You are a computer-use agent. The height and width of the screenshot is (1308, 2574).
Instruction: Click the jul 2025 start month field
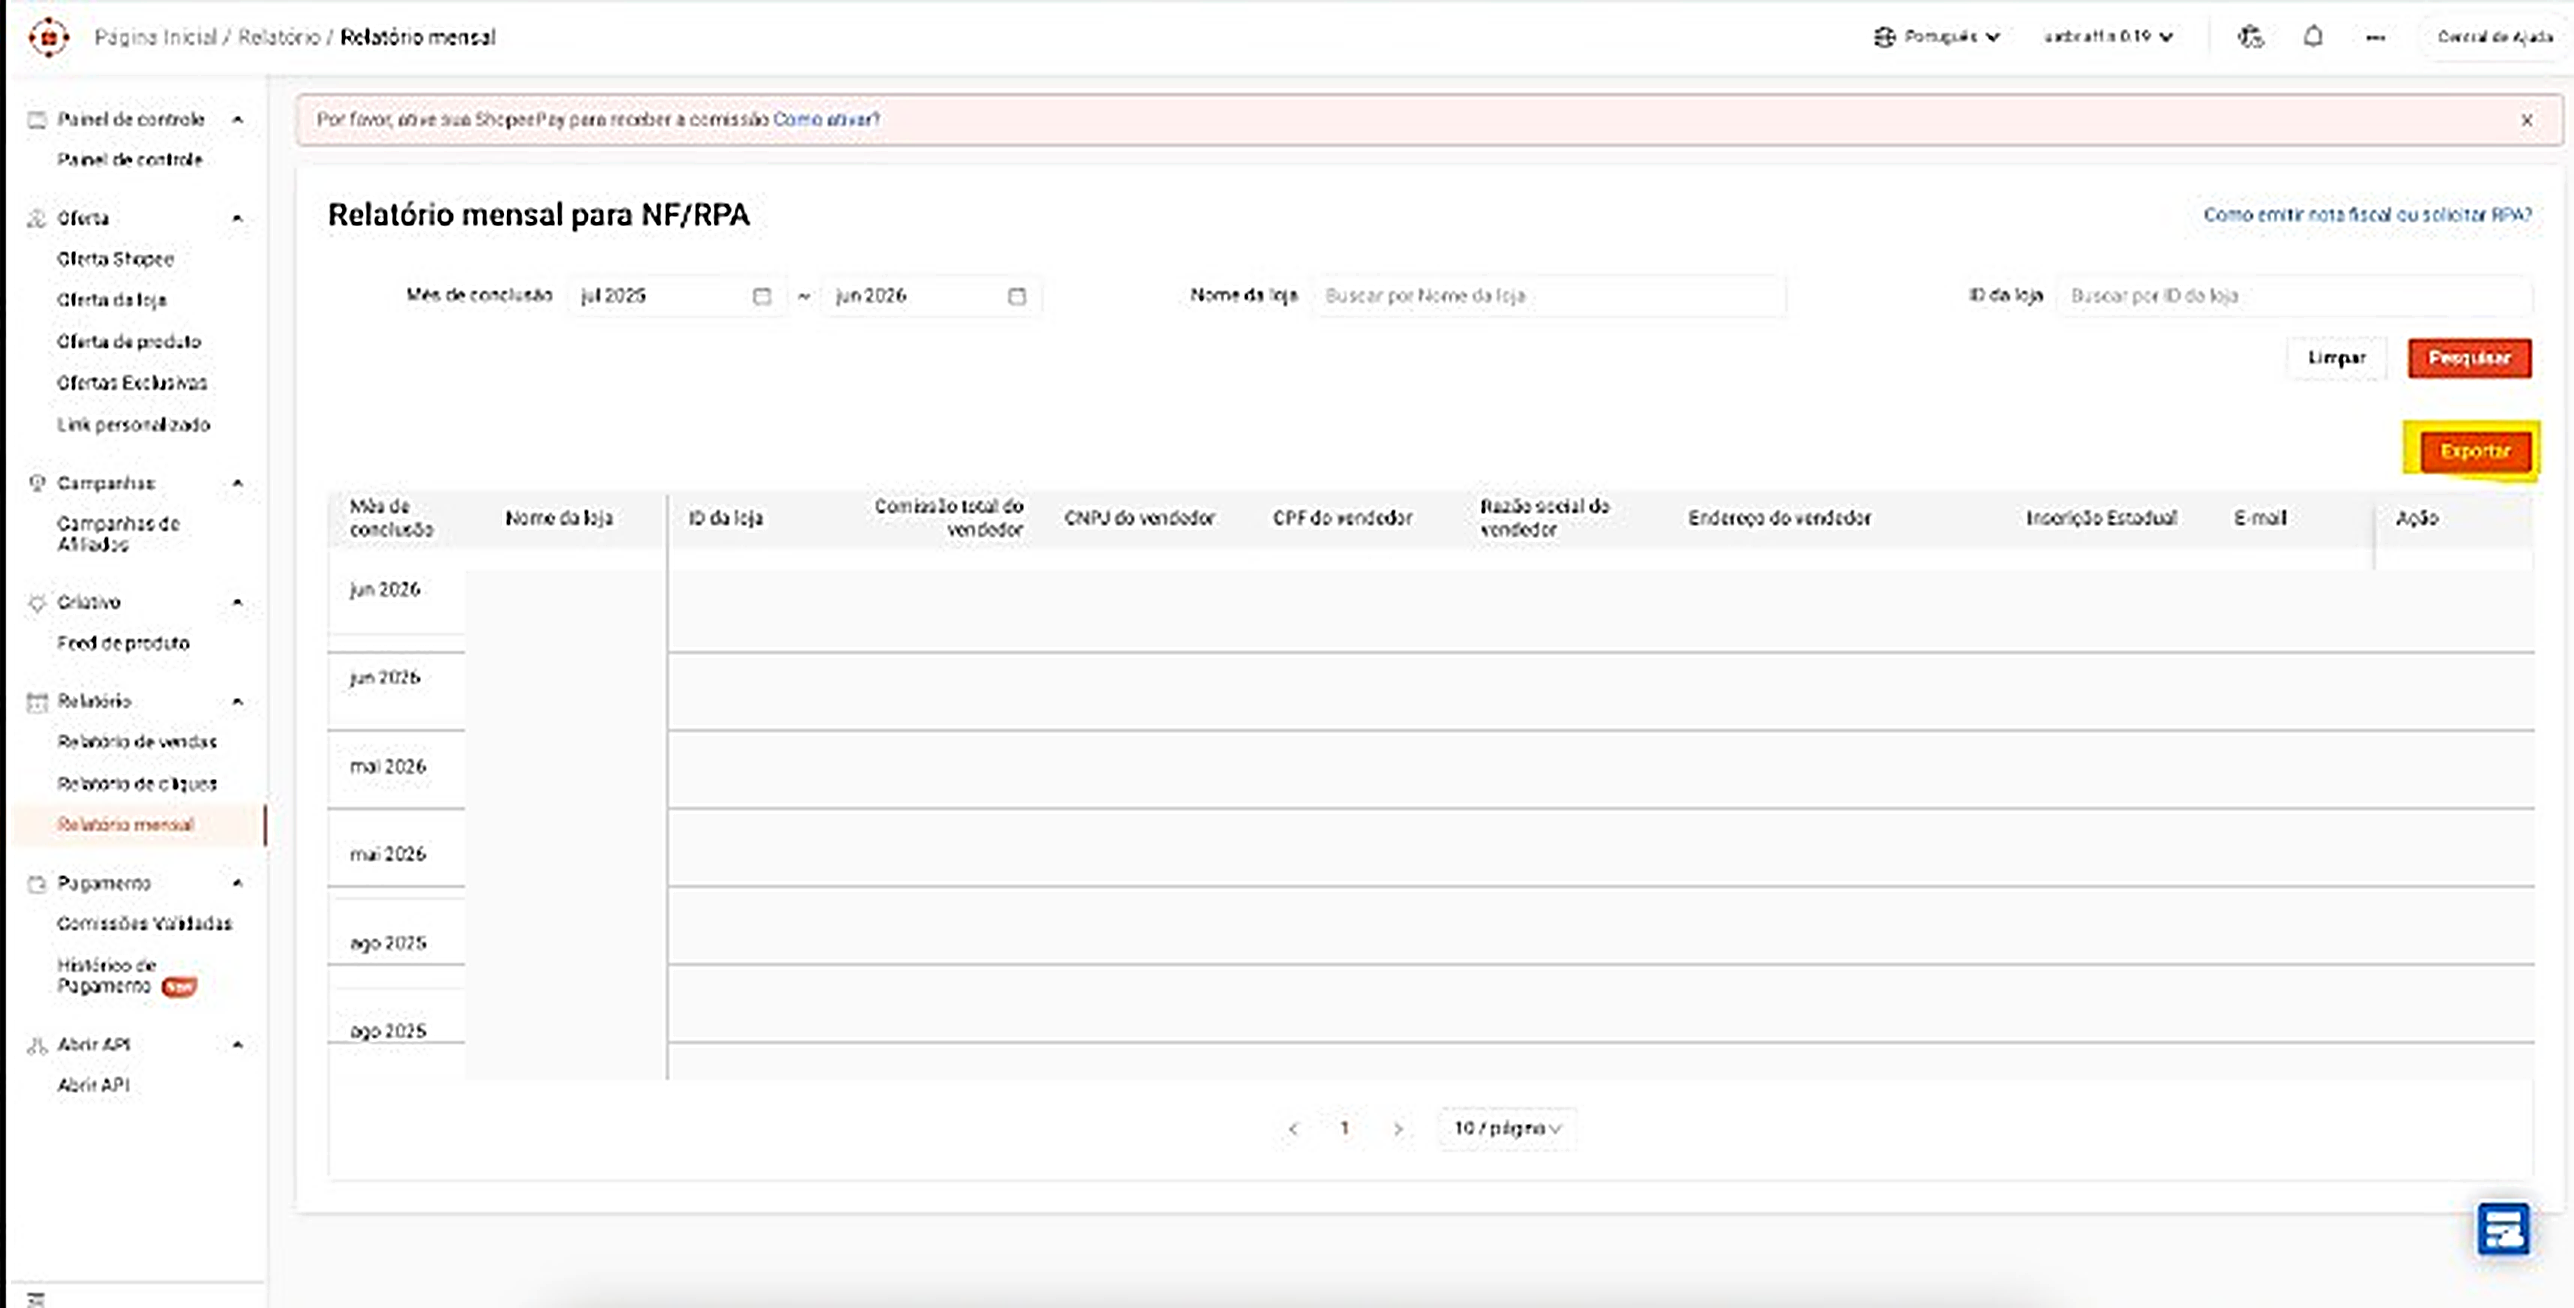677,296
